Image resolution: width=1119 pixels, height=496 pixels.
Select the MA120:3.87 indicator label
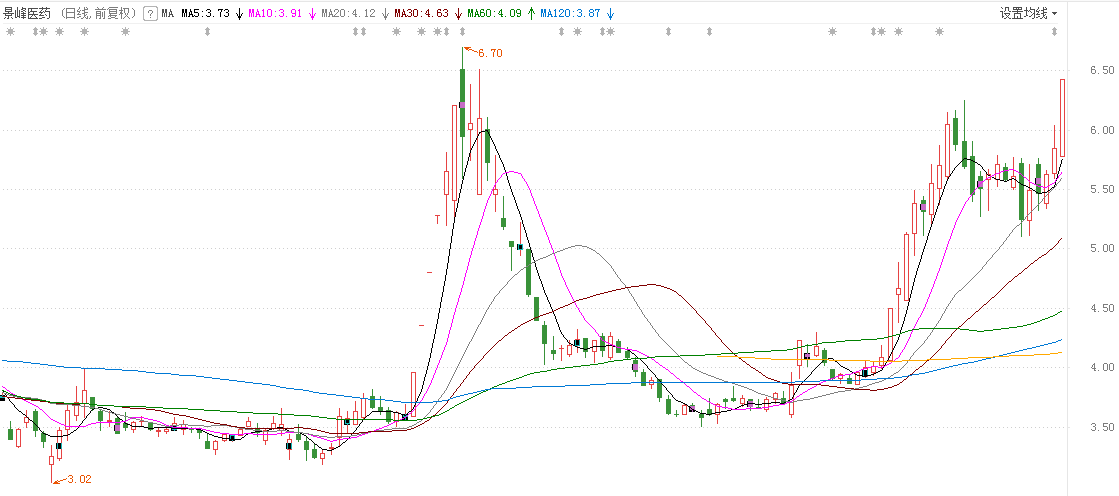pyautogui.click(x=571, y=14)
